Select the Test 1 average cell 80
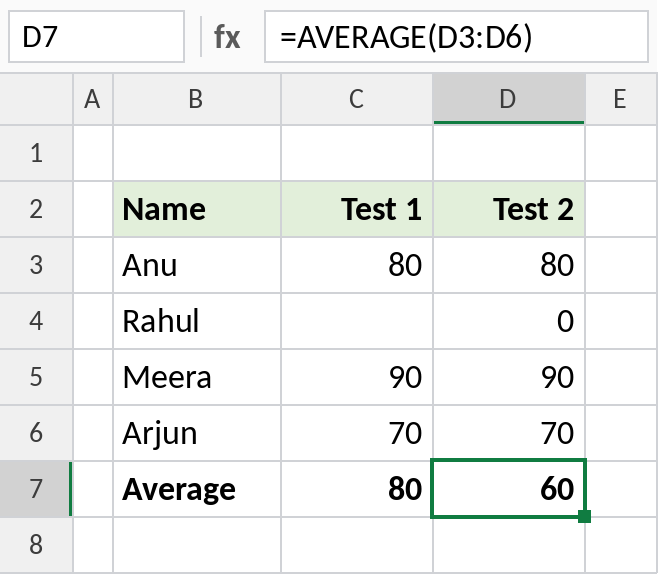 (x=357, y=489)
